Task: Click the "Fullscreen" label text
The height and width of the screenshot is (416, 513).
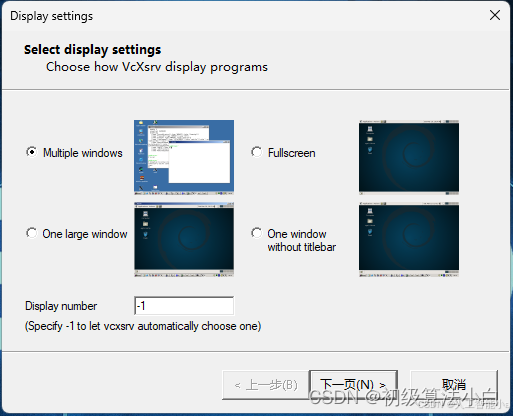Action: click(x=292, y=153)
